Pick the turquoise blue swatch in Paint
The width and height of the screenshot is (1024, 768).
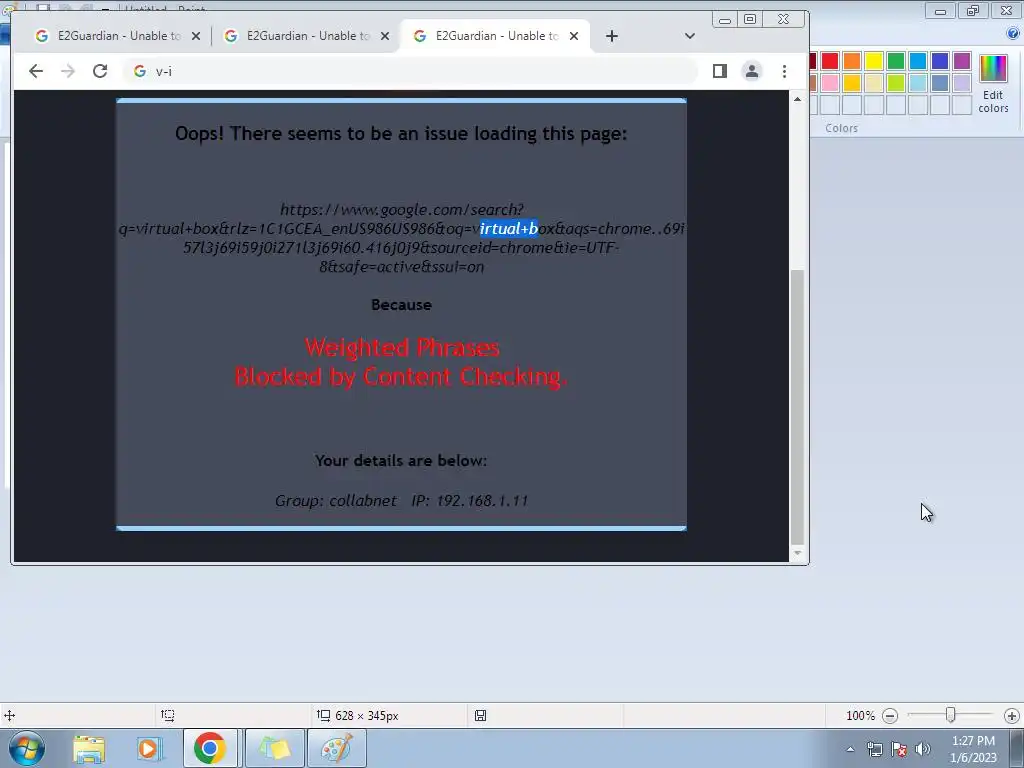(918, 61)
